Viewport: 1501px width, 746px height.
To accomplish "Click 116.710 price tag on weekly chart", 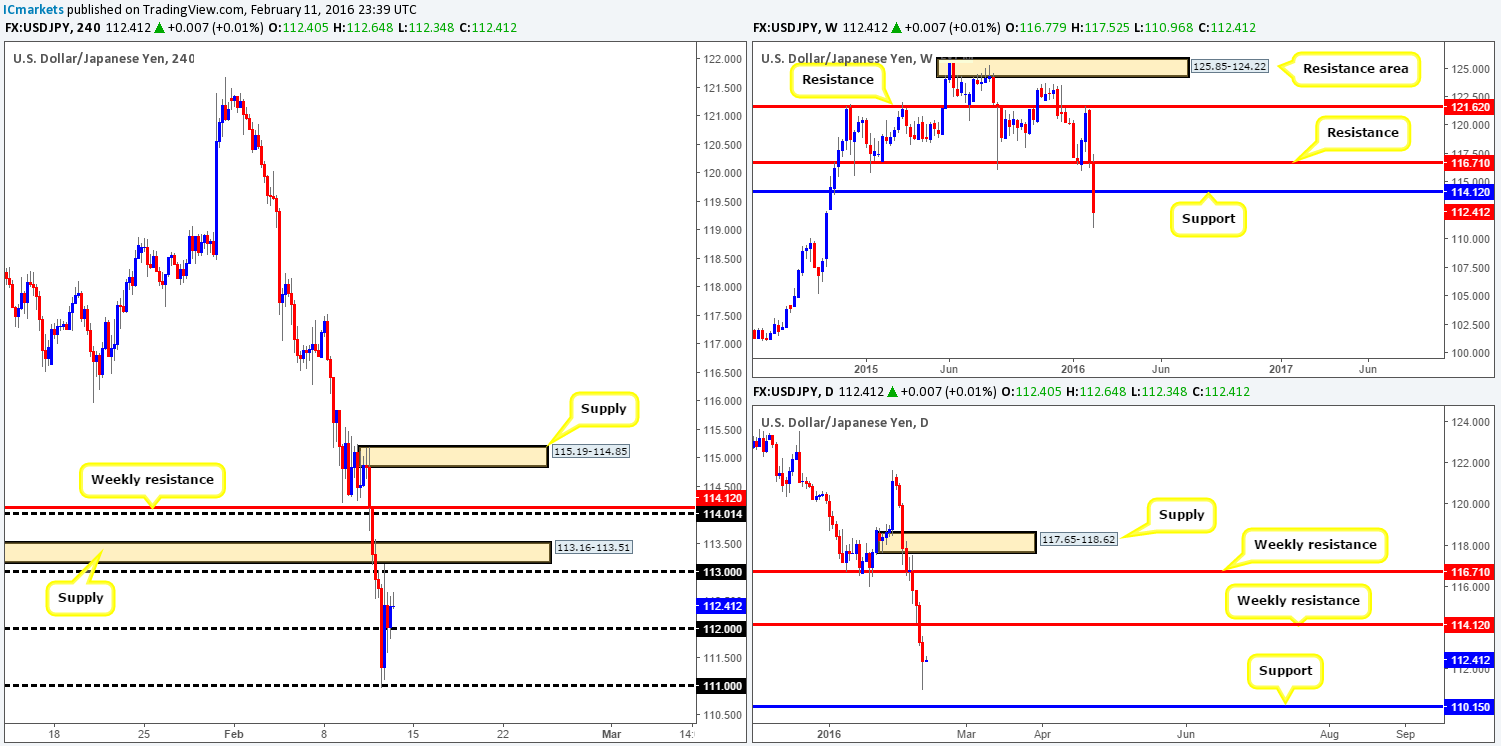I will [1468, 161].
